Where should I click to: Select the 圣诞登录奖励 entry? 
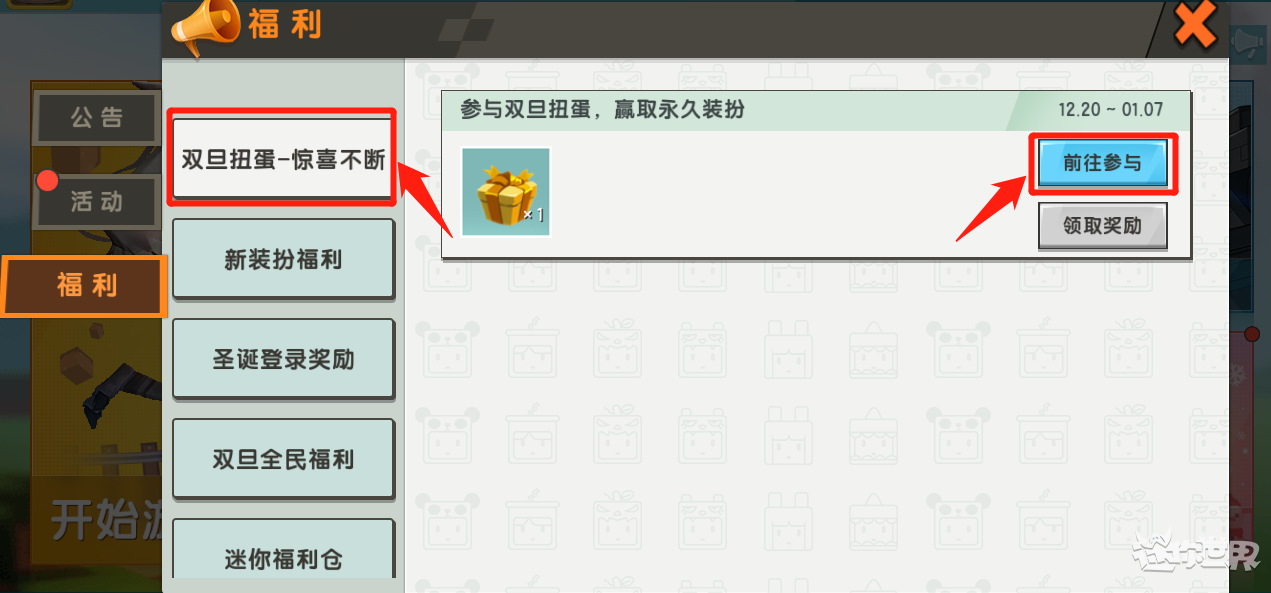click(x=283, y=359)
